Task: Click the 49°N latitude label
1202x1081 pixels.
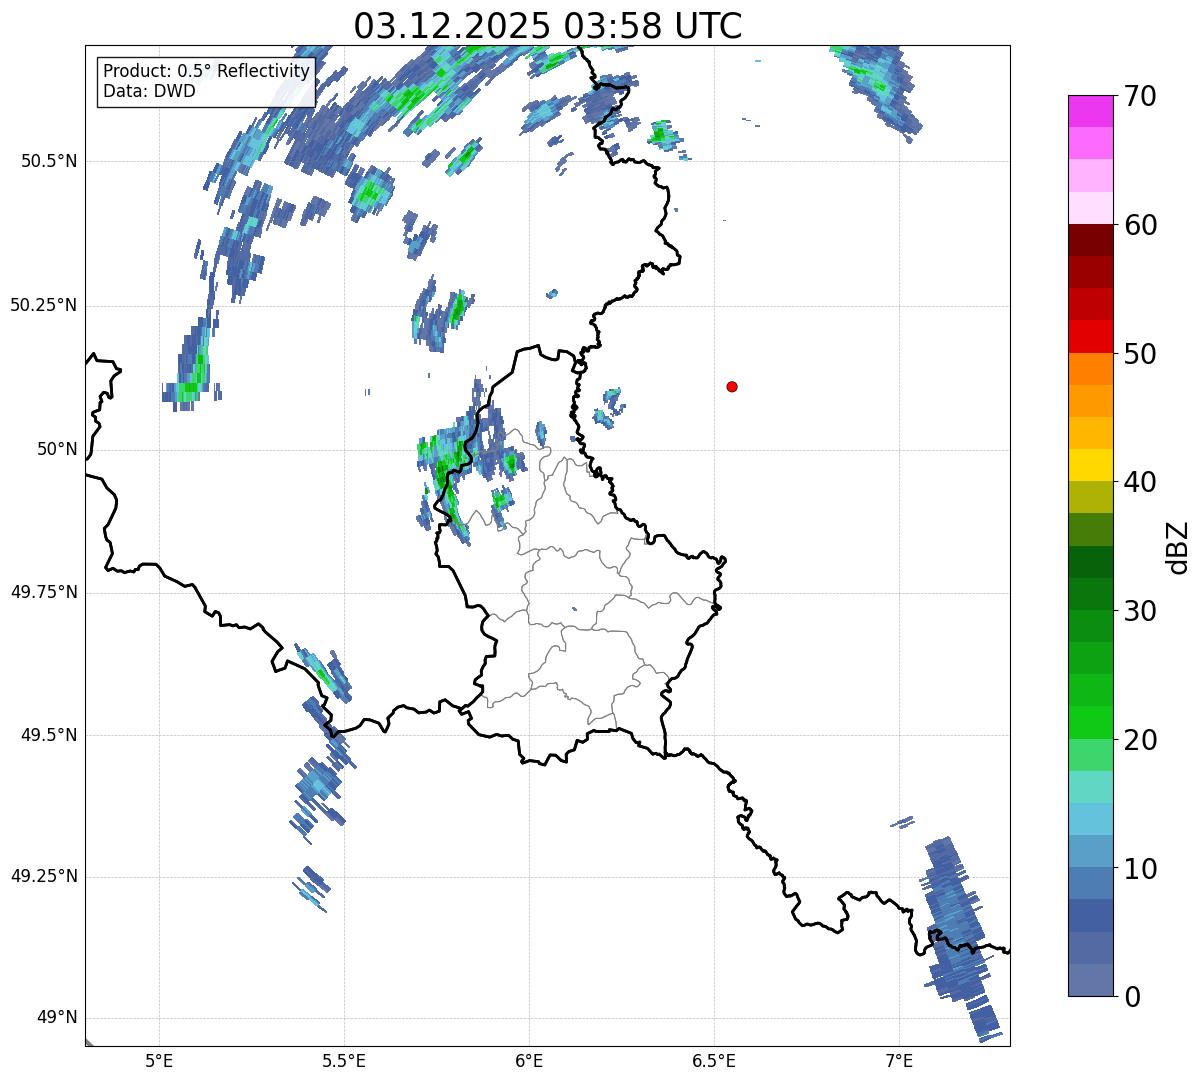Action: [57, 1018]
